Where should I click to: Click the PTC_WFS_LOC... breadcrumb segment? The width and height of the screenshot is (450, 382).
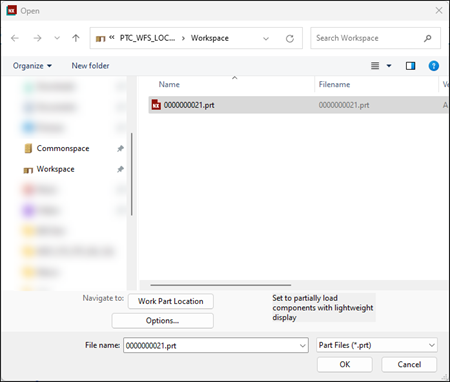(147, 38)
